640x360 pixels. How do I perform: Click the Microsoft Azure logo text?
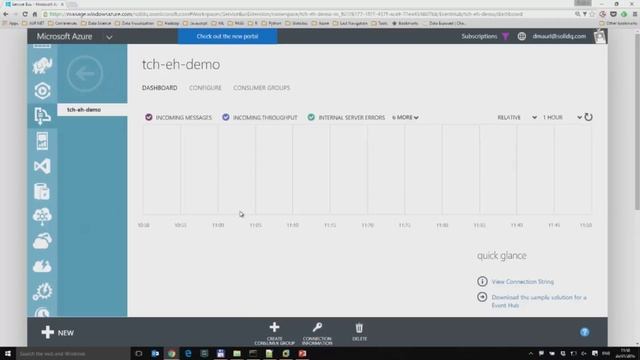pyautogui.click(x=64, y=36)
